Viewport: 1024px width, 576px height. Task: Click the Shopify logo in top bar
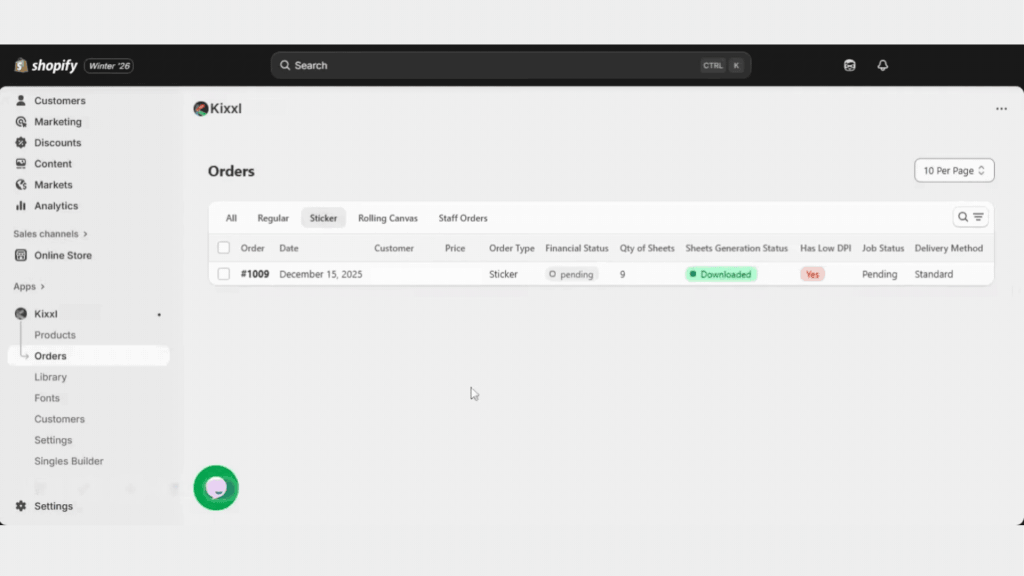pos(46,66)
